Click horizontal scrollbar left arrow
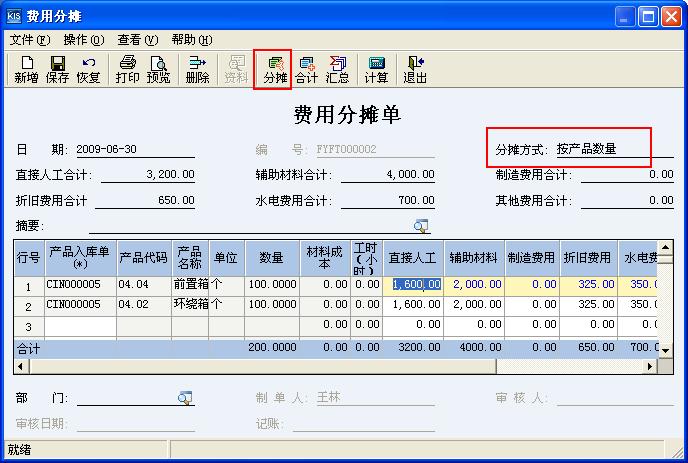 21,366
